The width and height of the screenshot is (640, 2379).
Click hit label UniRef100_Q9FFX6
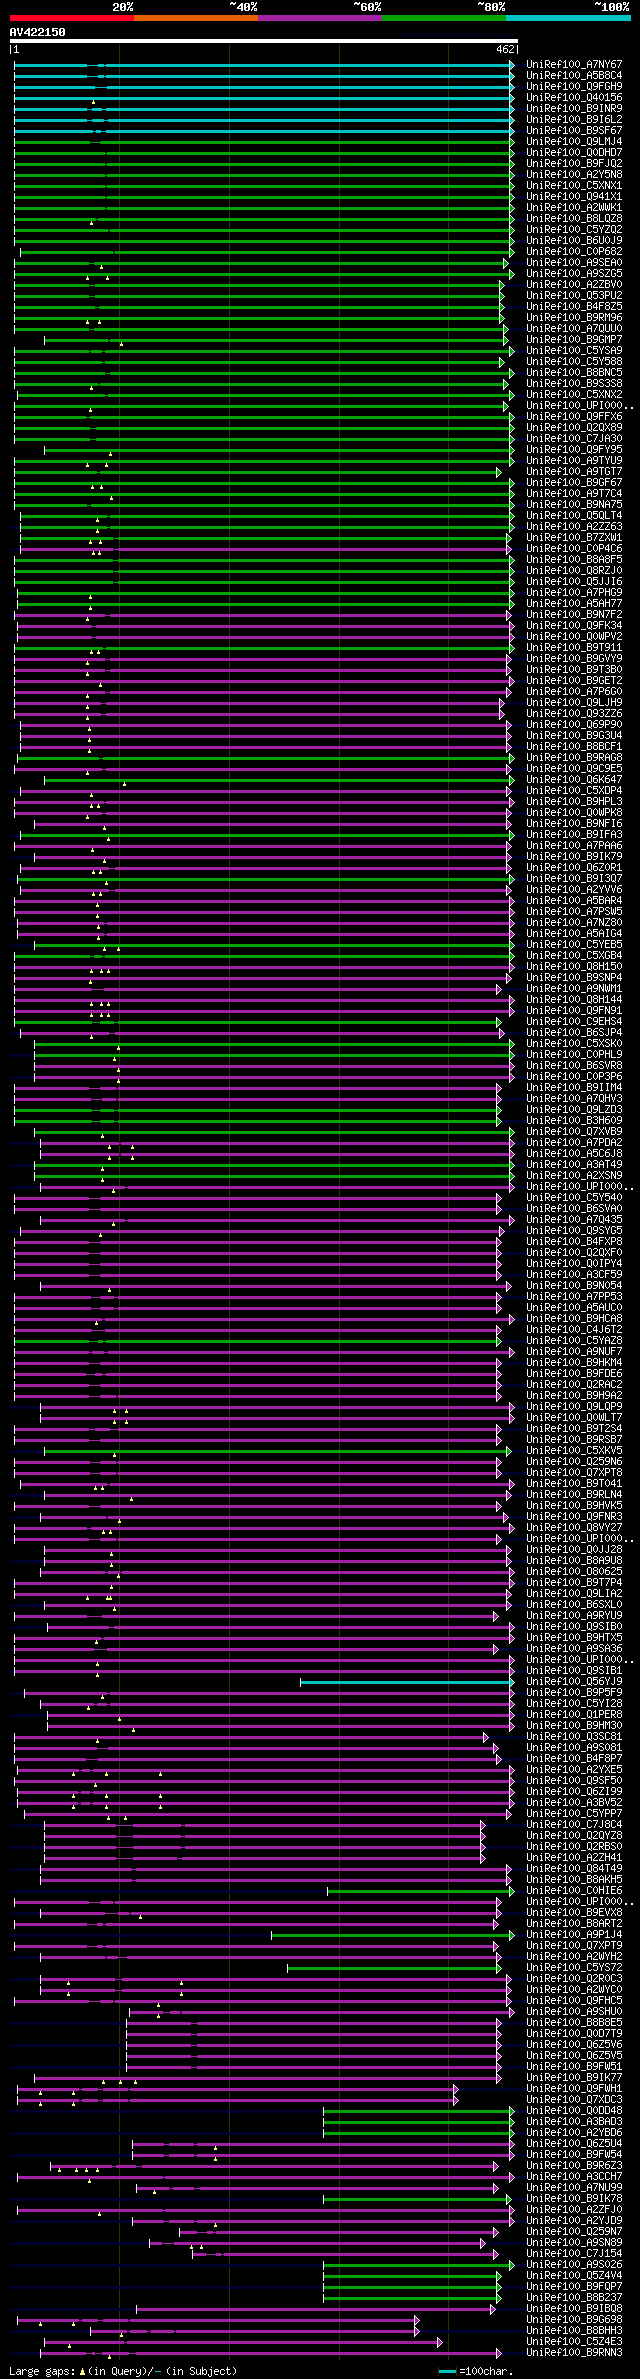click(x=574, y=417)
